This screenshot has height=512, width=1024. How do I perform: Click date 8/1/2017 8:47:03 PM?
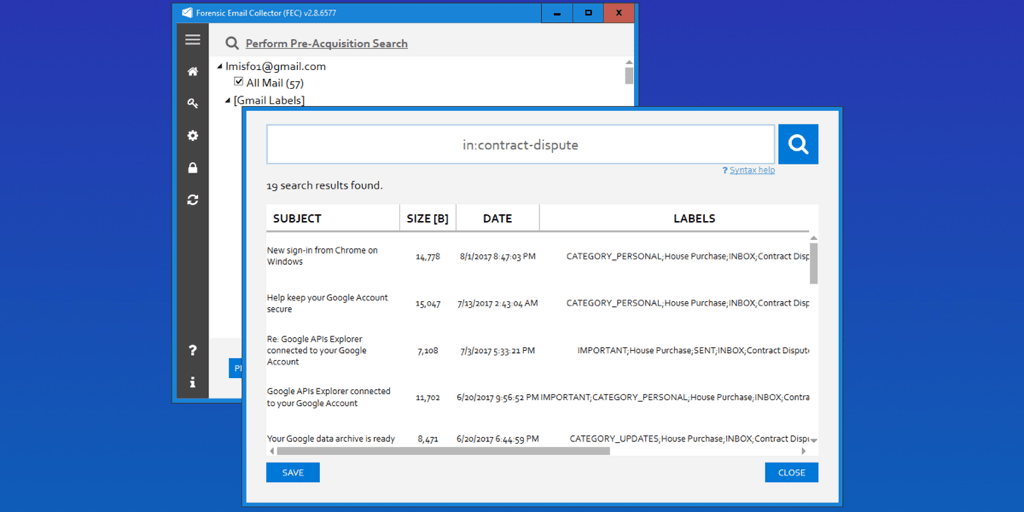498,256
